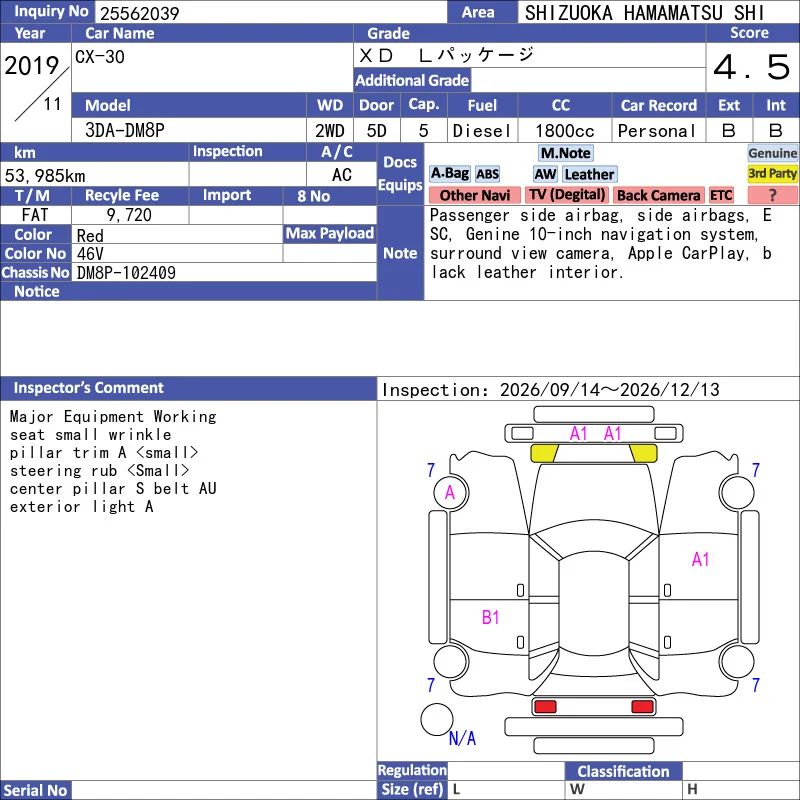Click the 1800cc engine value
This screenshot has width=800, height=800.
[x=564, y=131]
